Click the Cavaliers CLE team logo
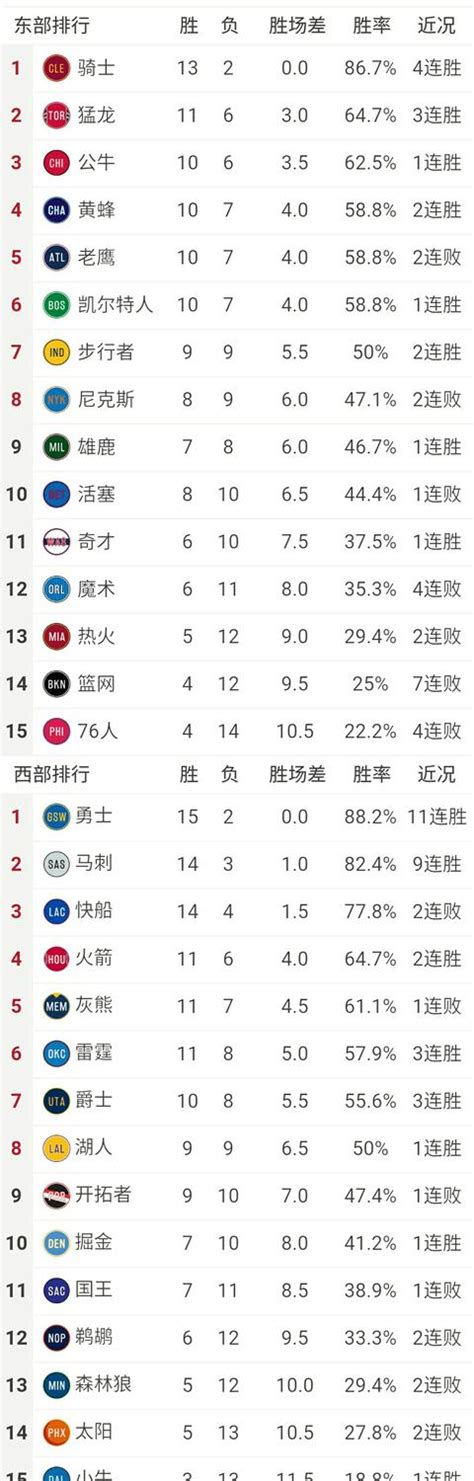Viewport: 474px width, 1481px height. click(x=57, y=68)
